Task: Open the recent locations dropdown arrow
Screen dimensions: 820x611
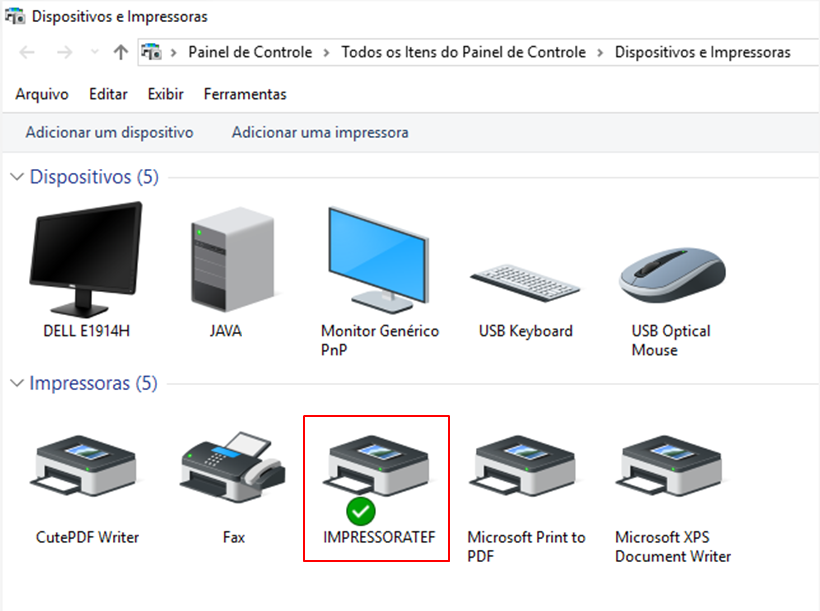Action: pyautogui.click(x=95, y=52)
